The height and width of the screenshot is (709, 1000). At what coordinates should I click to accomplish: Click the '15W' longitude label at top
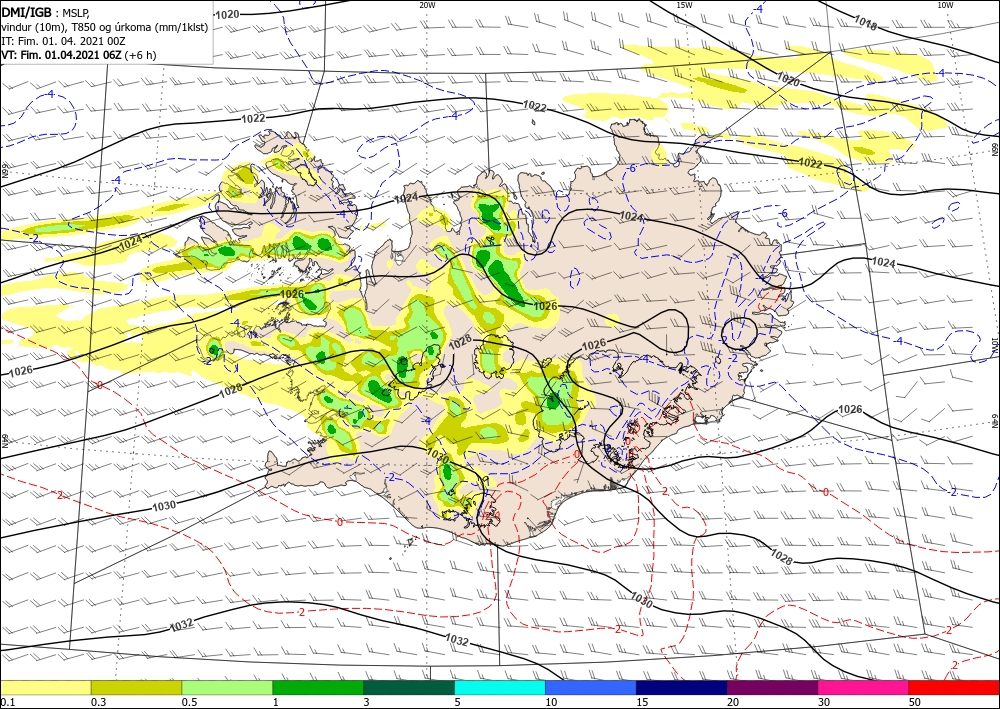(x=684, y=5)
